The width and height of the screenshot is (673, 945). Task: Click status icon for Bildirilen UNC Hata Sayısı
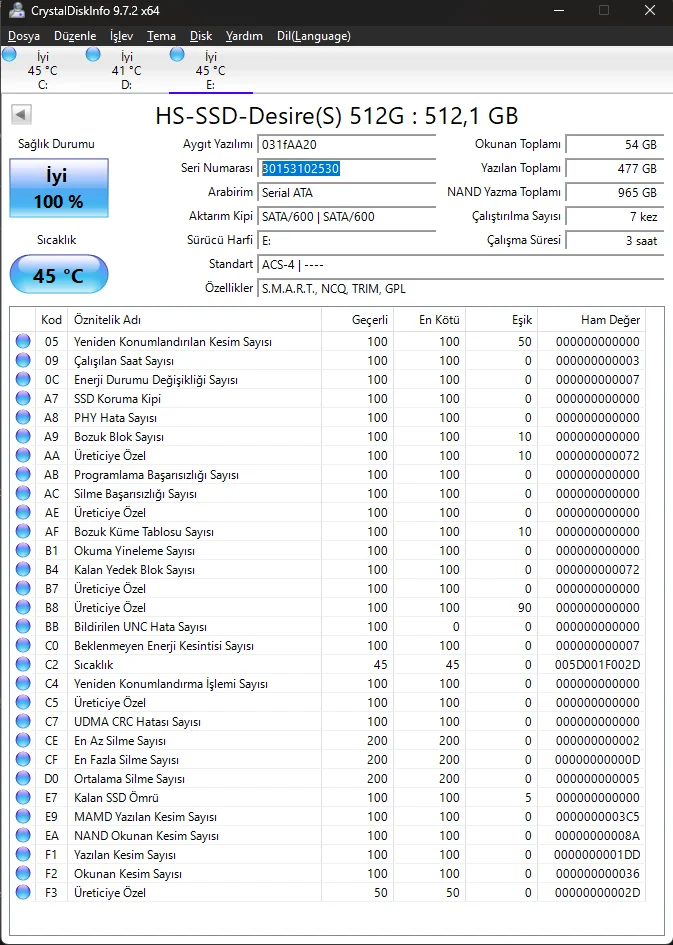tap(23, 626)
